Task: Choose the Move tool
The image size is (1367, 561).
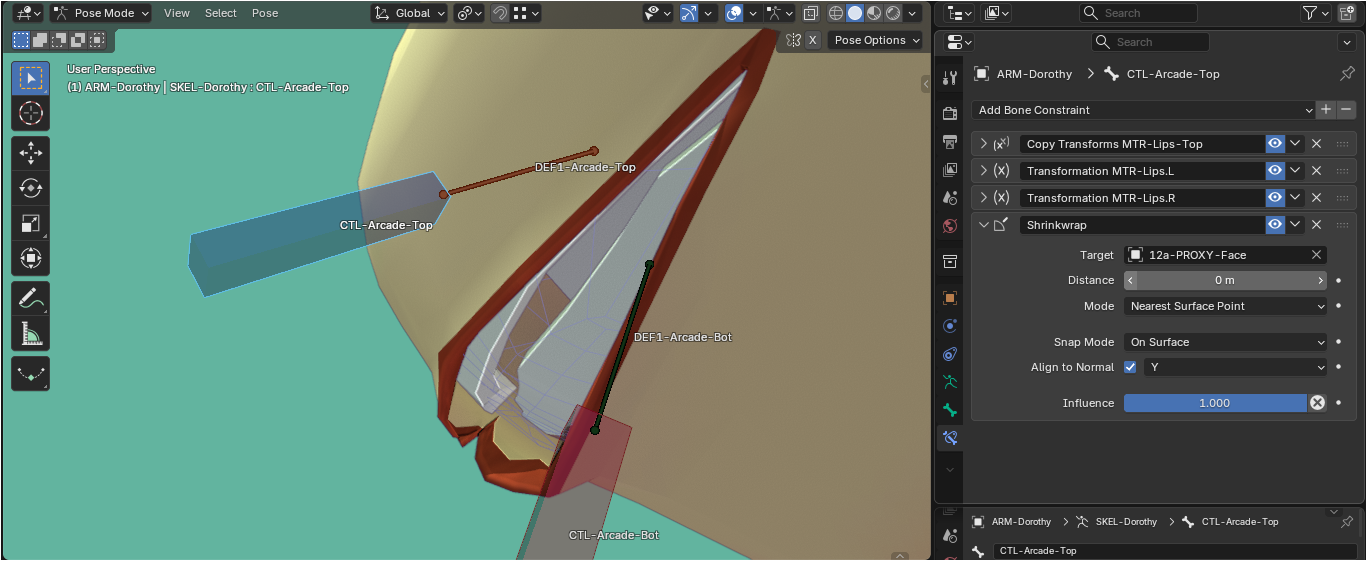Action: pos(30,153)
